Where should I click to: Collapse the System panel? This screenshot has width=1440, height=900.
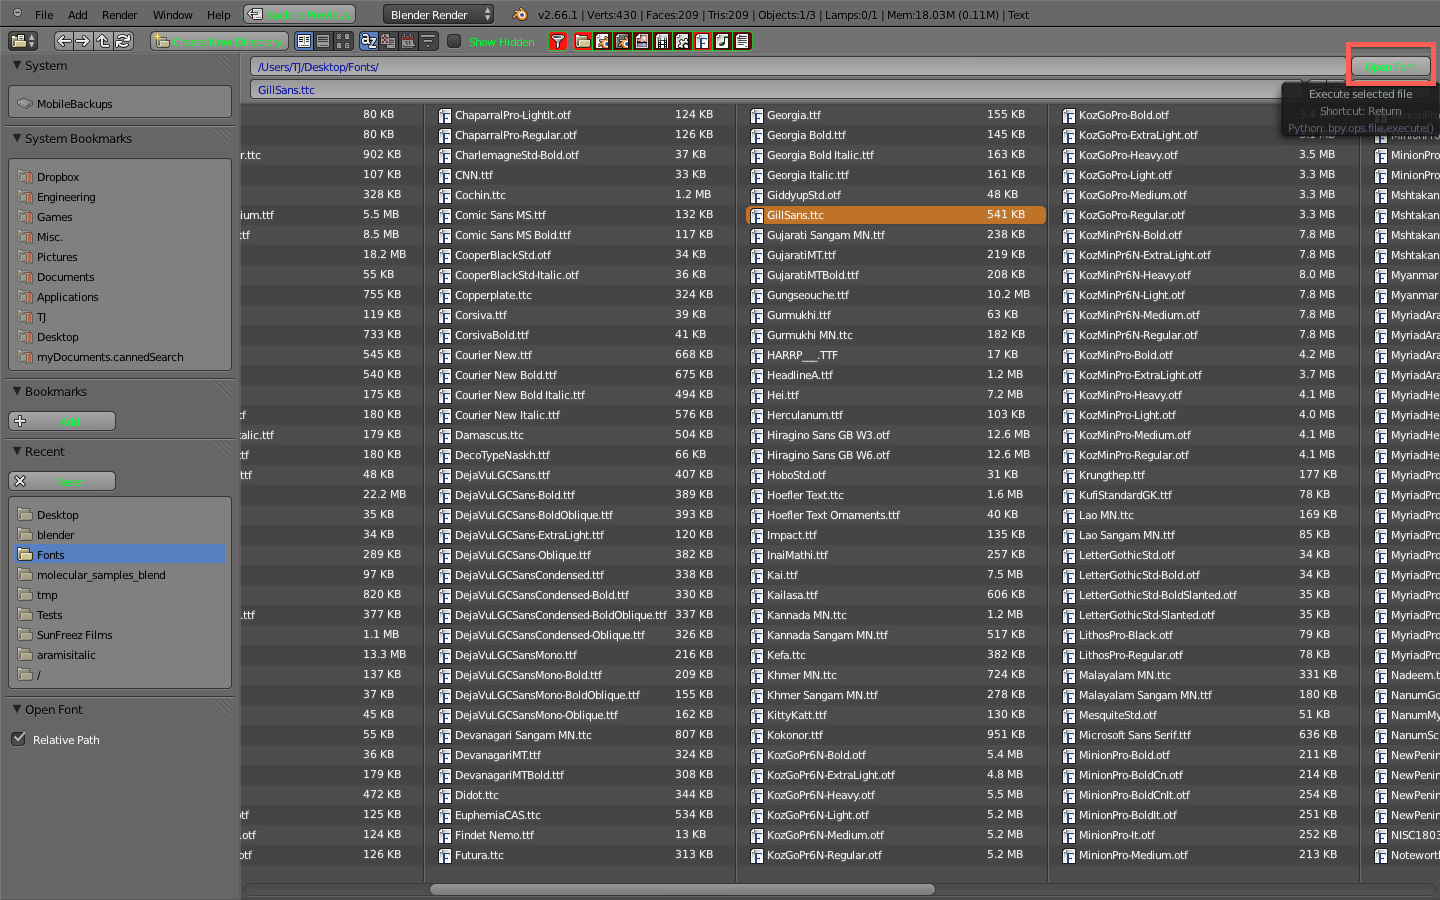(x=17, y=65)
